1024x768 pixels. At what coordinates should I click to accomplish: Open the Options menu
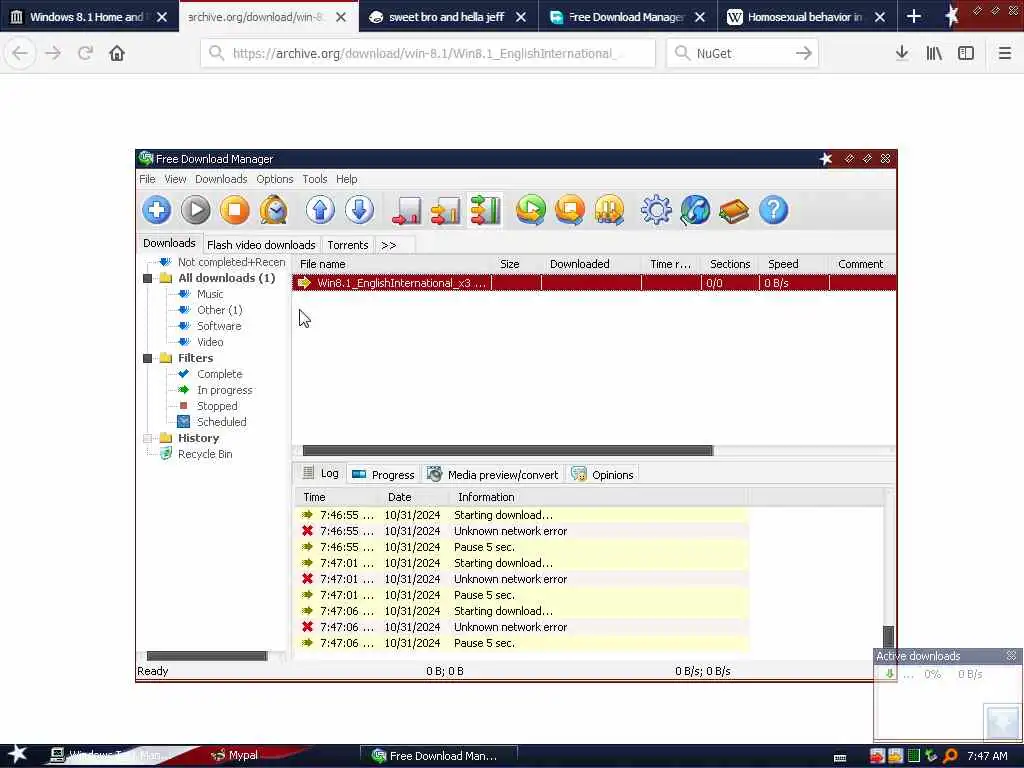275,179
